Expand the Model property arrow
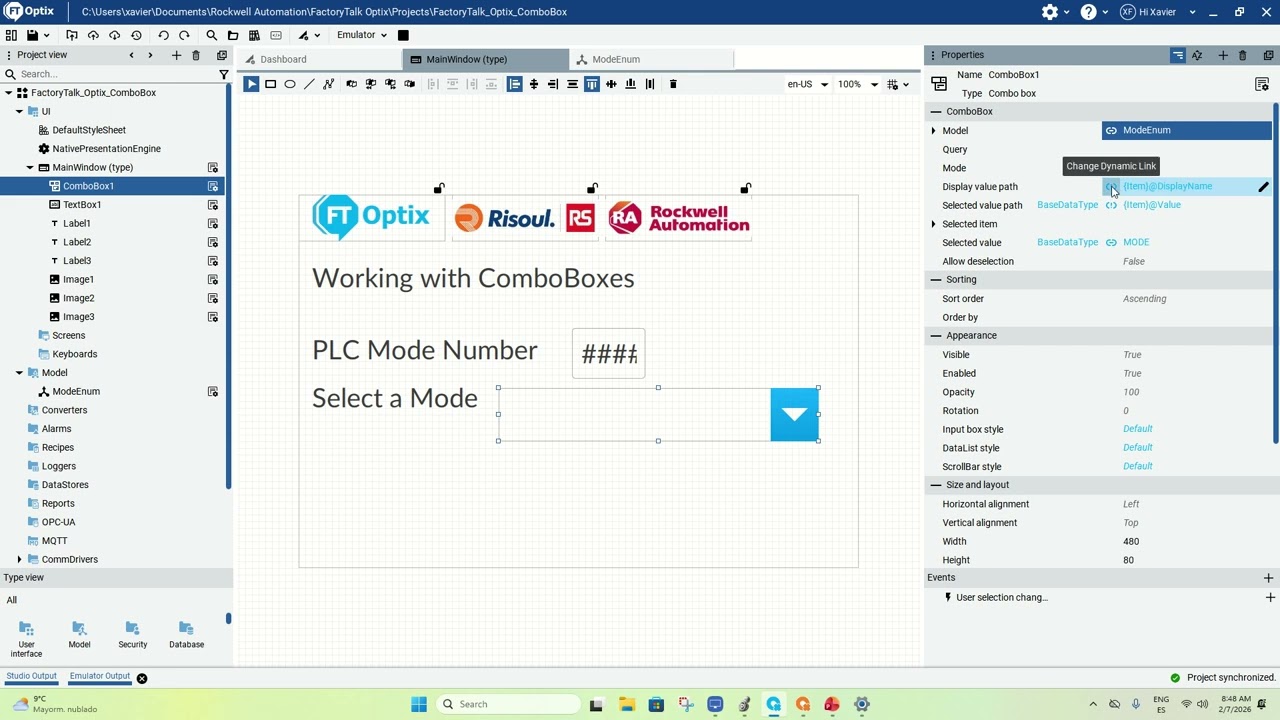This screenshot has height=720, width=1280. point(933,131)
